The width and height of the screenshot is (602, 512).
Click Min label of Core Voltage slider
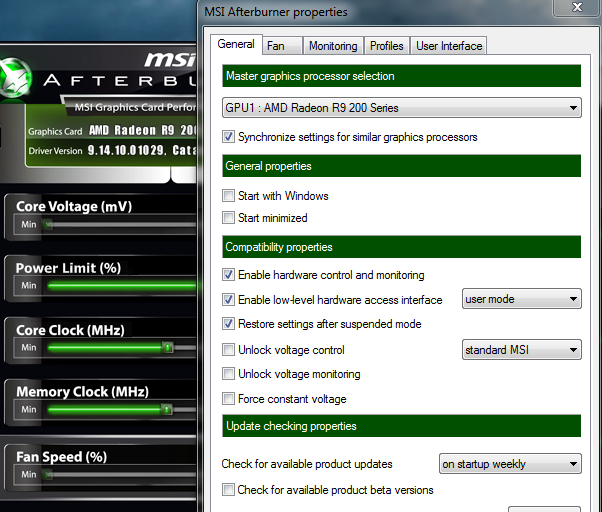point(29,224)
